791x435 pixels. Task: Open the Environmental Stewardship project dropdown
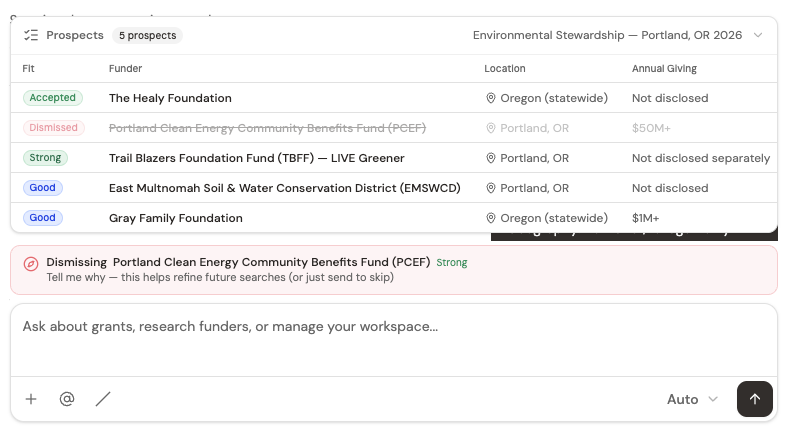pyautogui.click(x=617, y=35)
